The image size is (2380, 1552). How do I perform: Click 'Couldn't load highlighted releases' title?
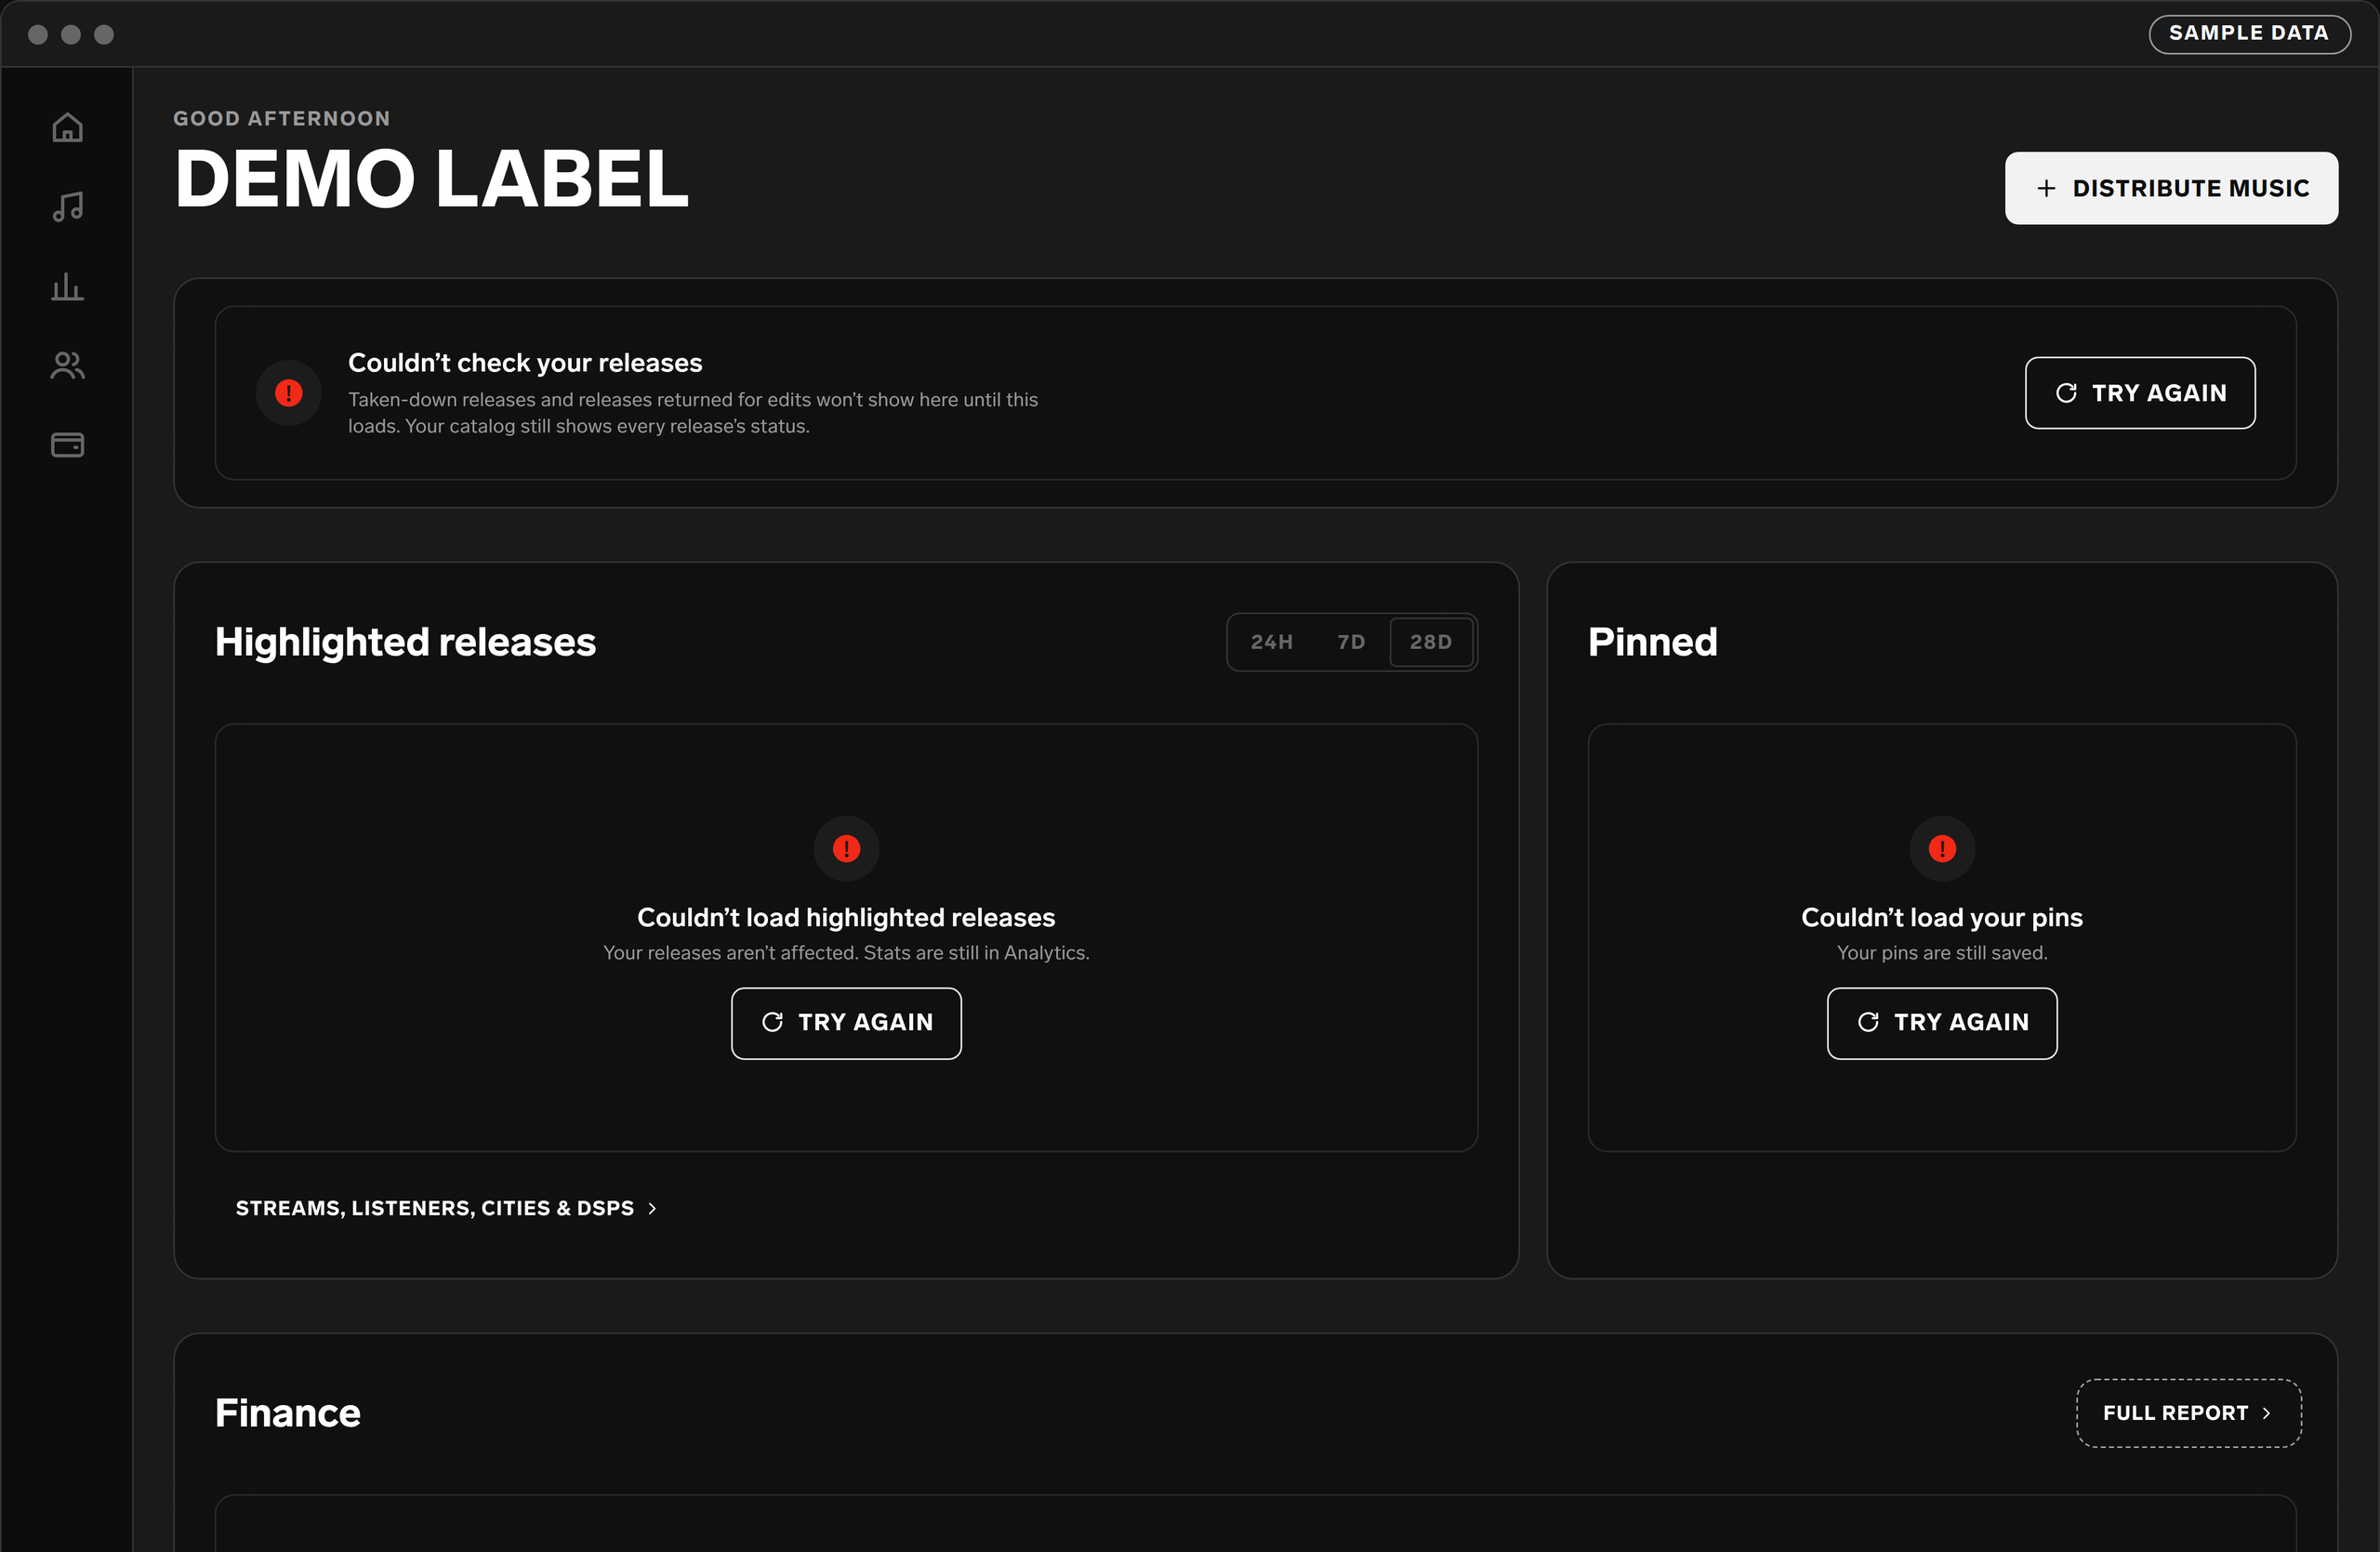point(846,917)
